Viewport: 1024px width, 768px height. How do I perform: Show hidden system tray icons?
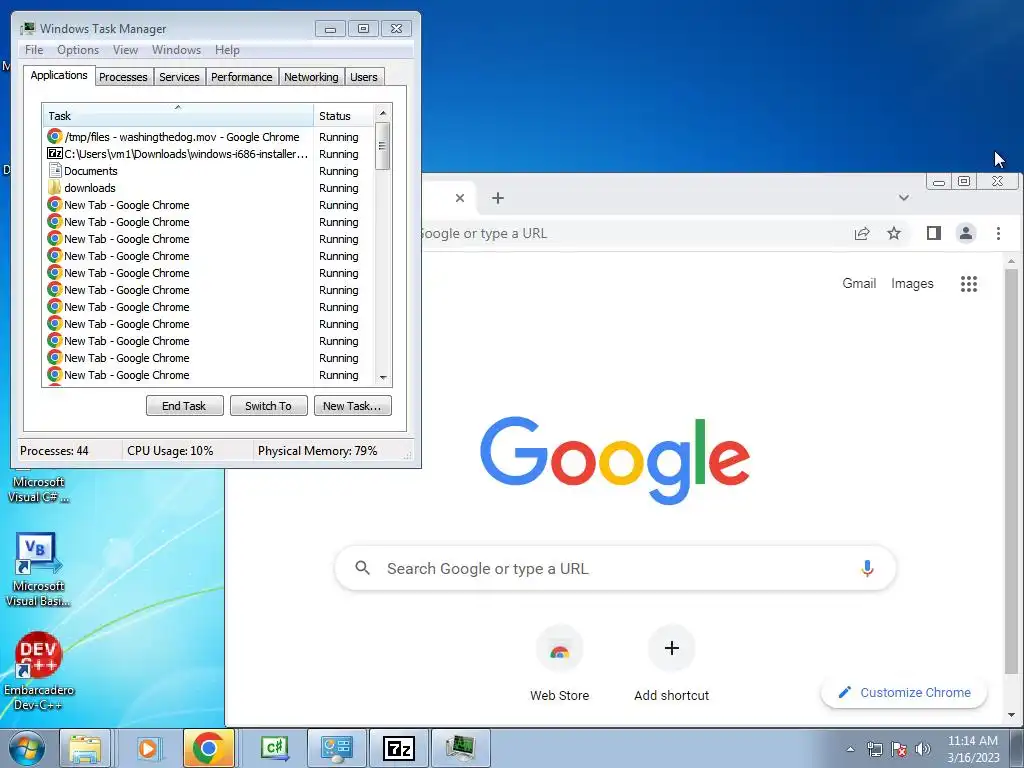point(850,749)
